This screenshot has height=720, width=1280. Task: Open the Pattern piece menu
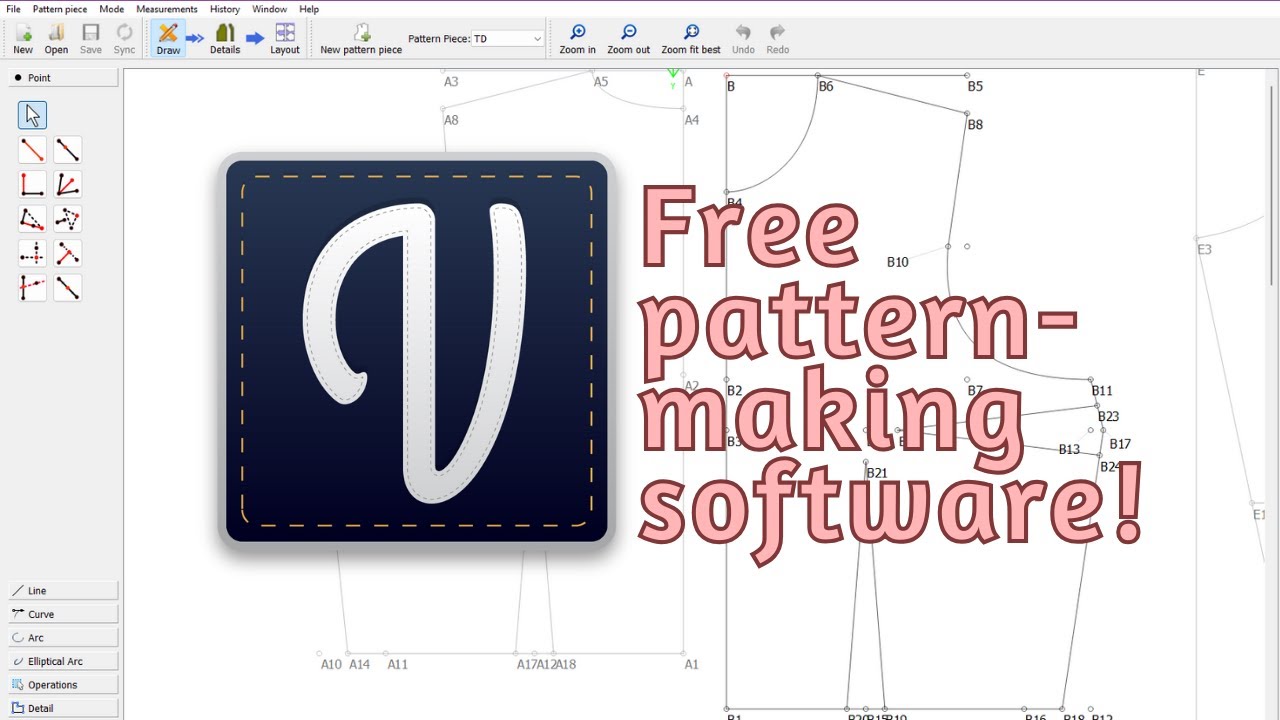point(60,9)
